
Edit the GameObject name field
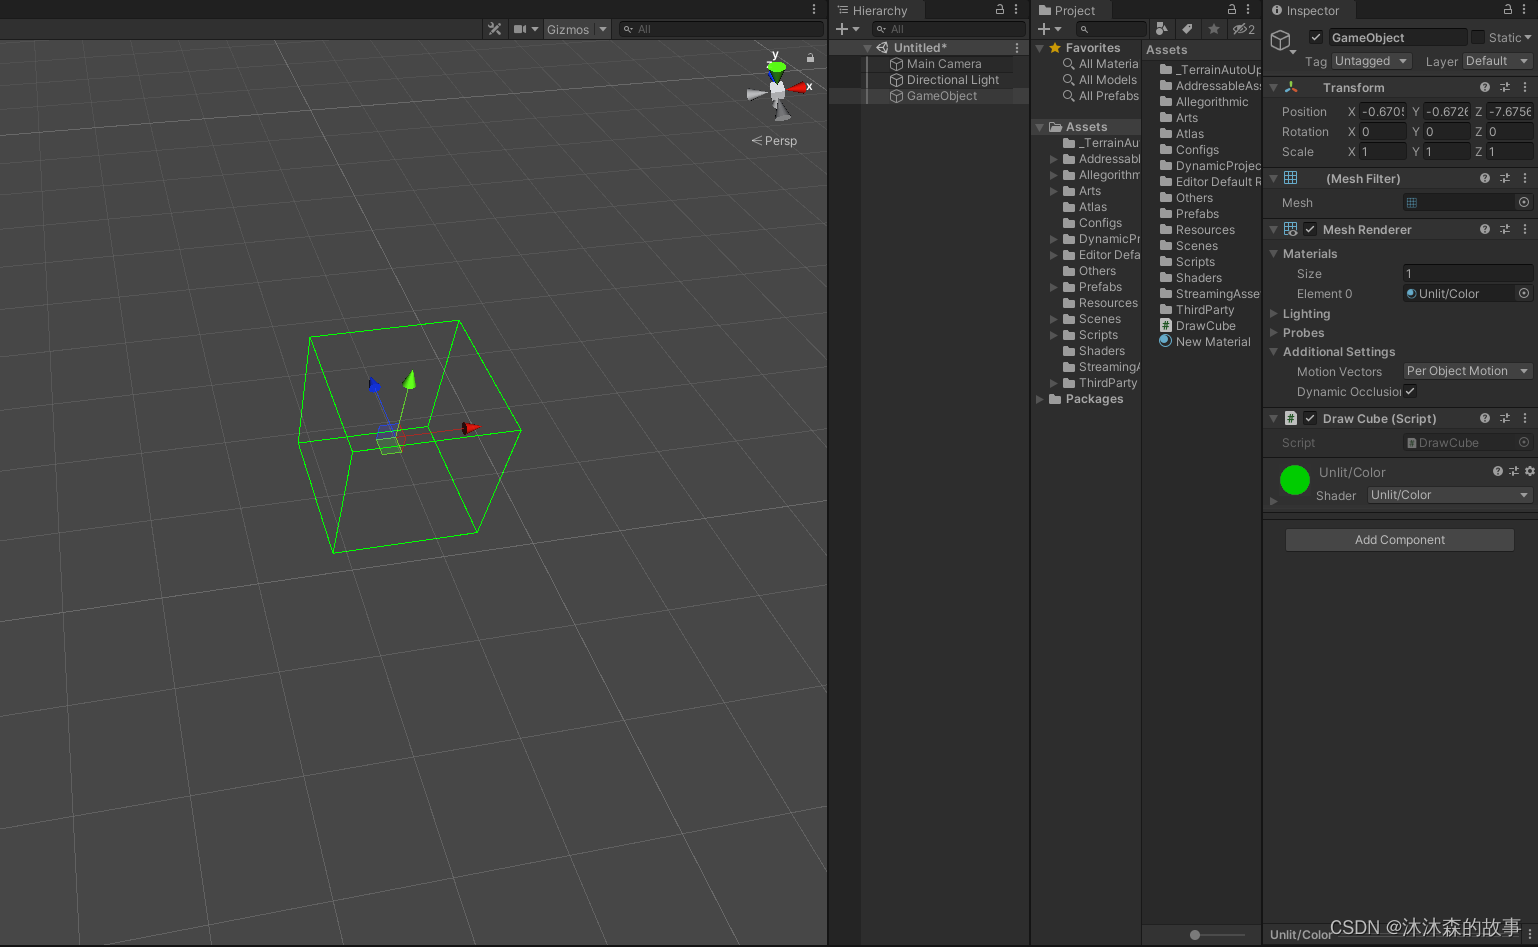point(1397,37)
